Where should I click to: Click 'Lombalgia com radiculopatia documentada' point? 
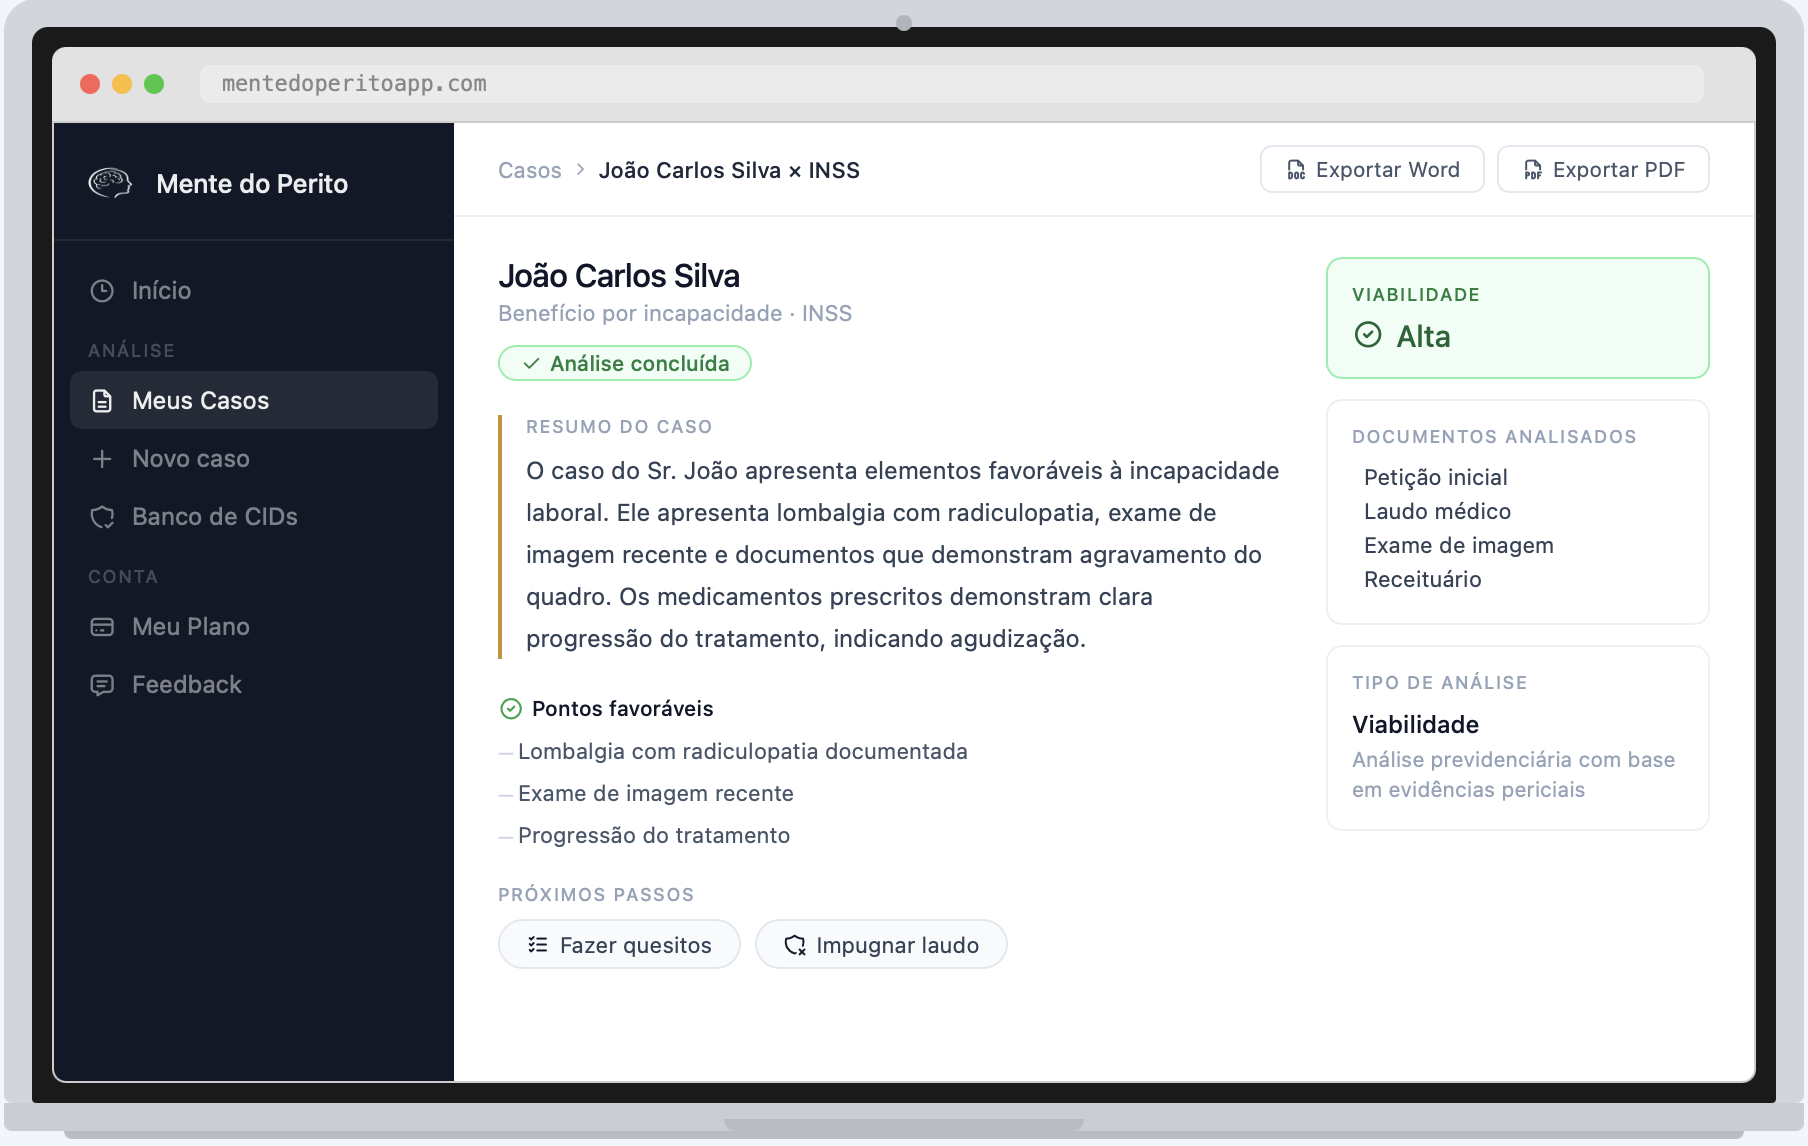point(743,752)
